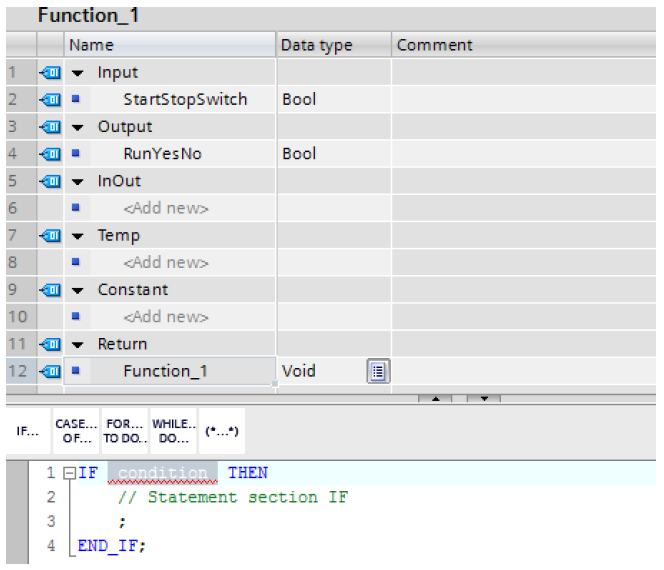This screenshot has width=664, height=570.
Task: Click the THEN keyword in line 1
Action: pyautogui.click(x=248, y=473)
